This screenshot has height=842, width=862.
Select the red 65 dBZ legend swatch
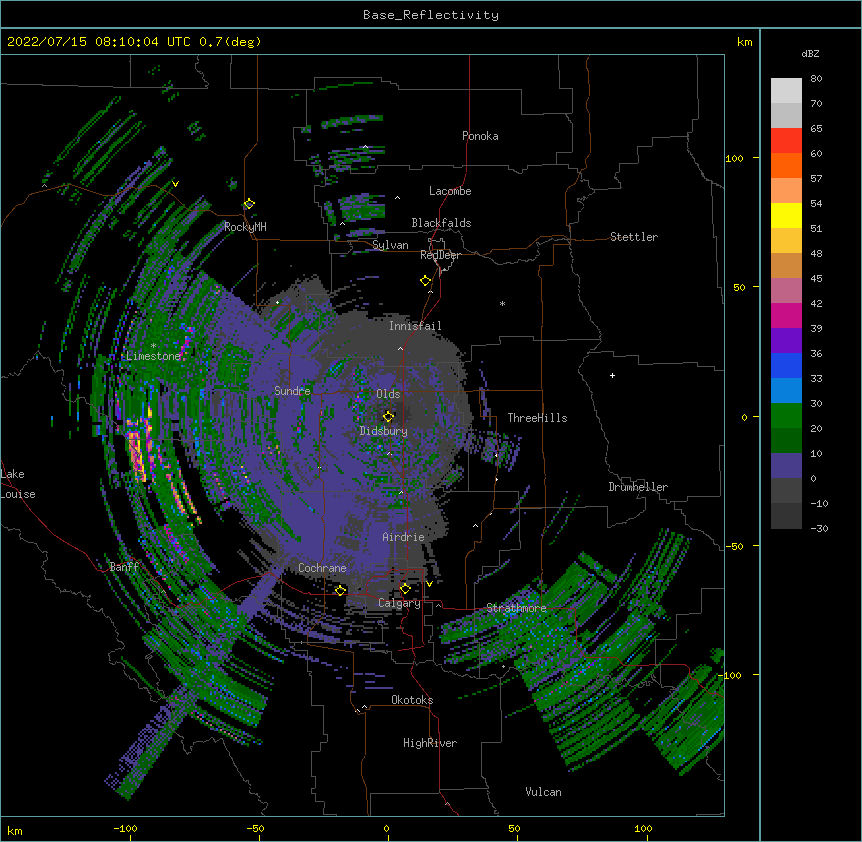click(786, 140)
